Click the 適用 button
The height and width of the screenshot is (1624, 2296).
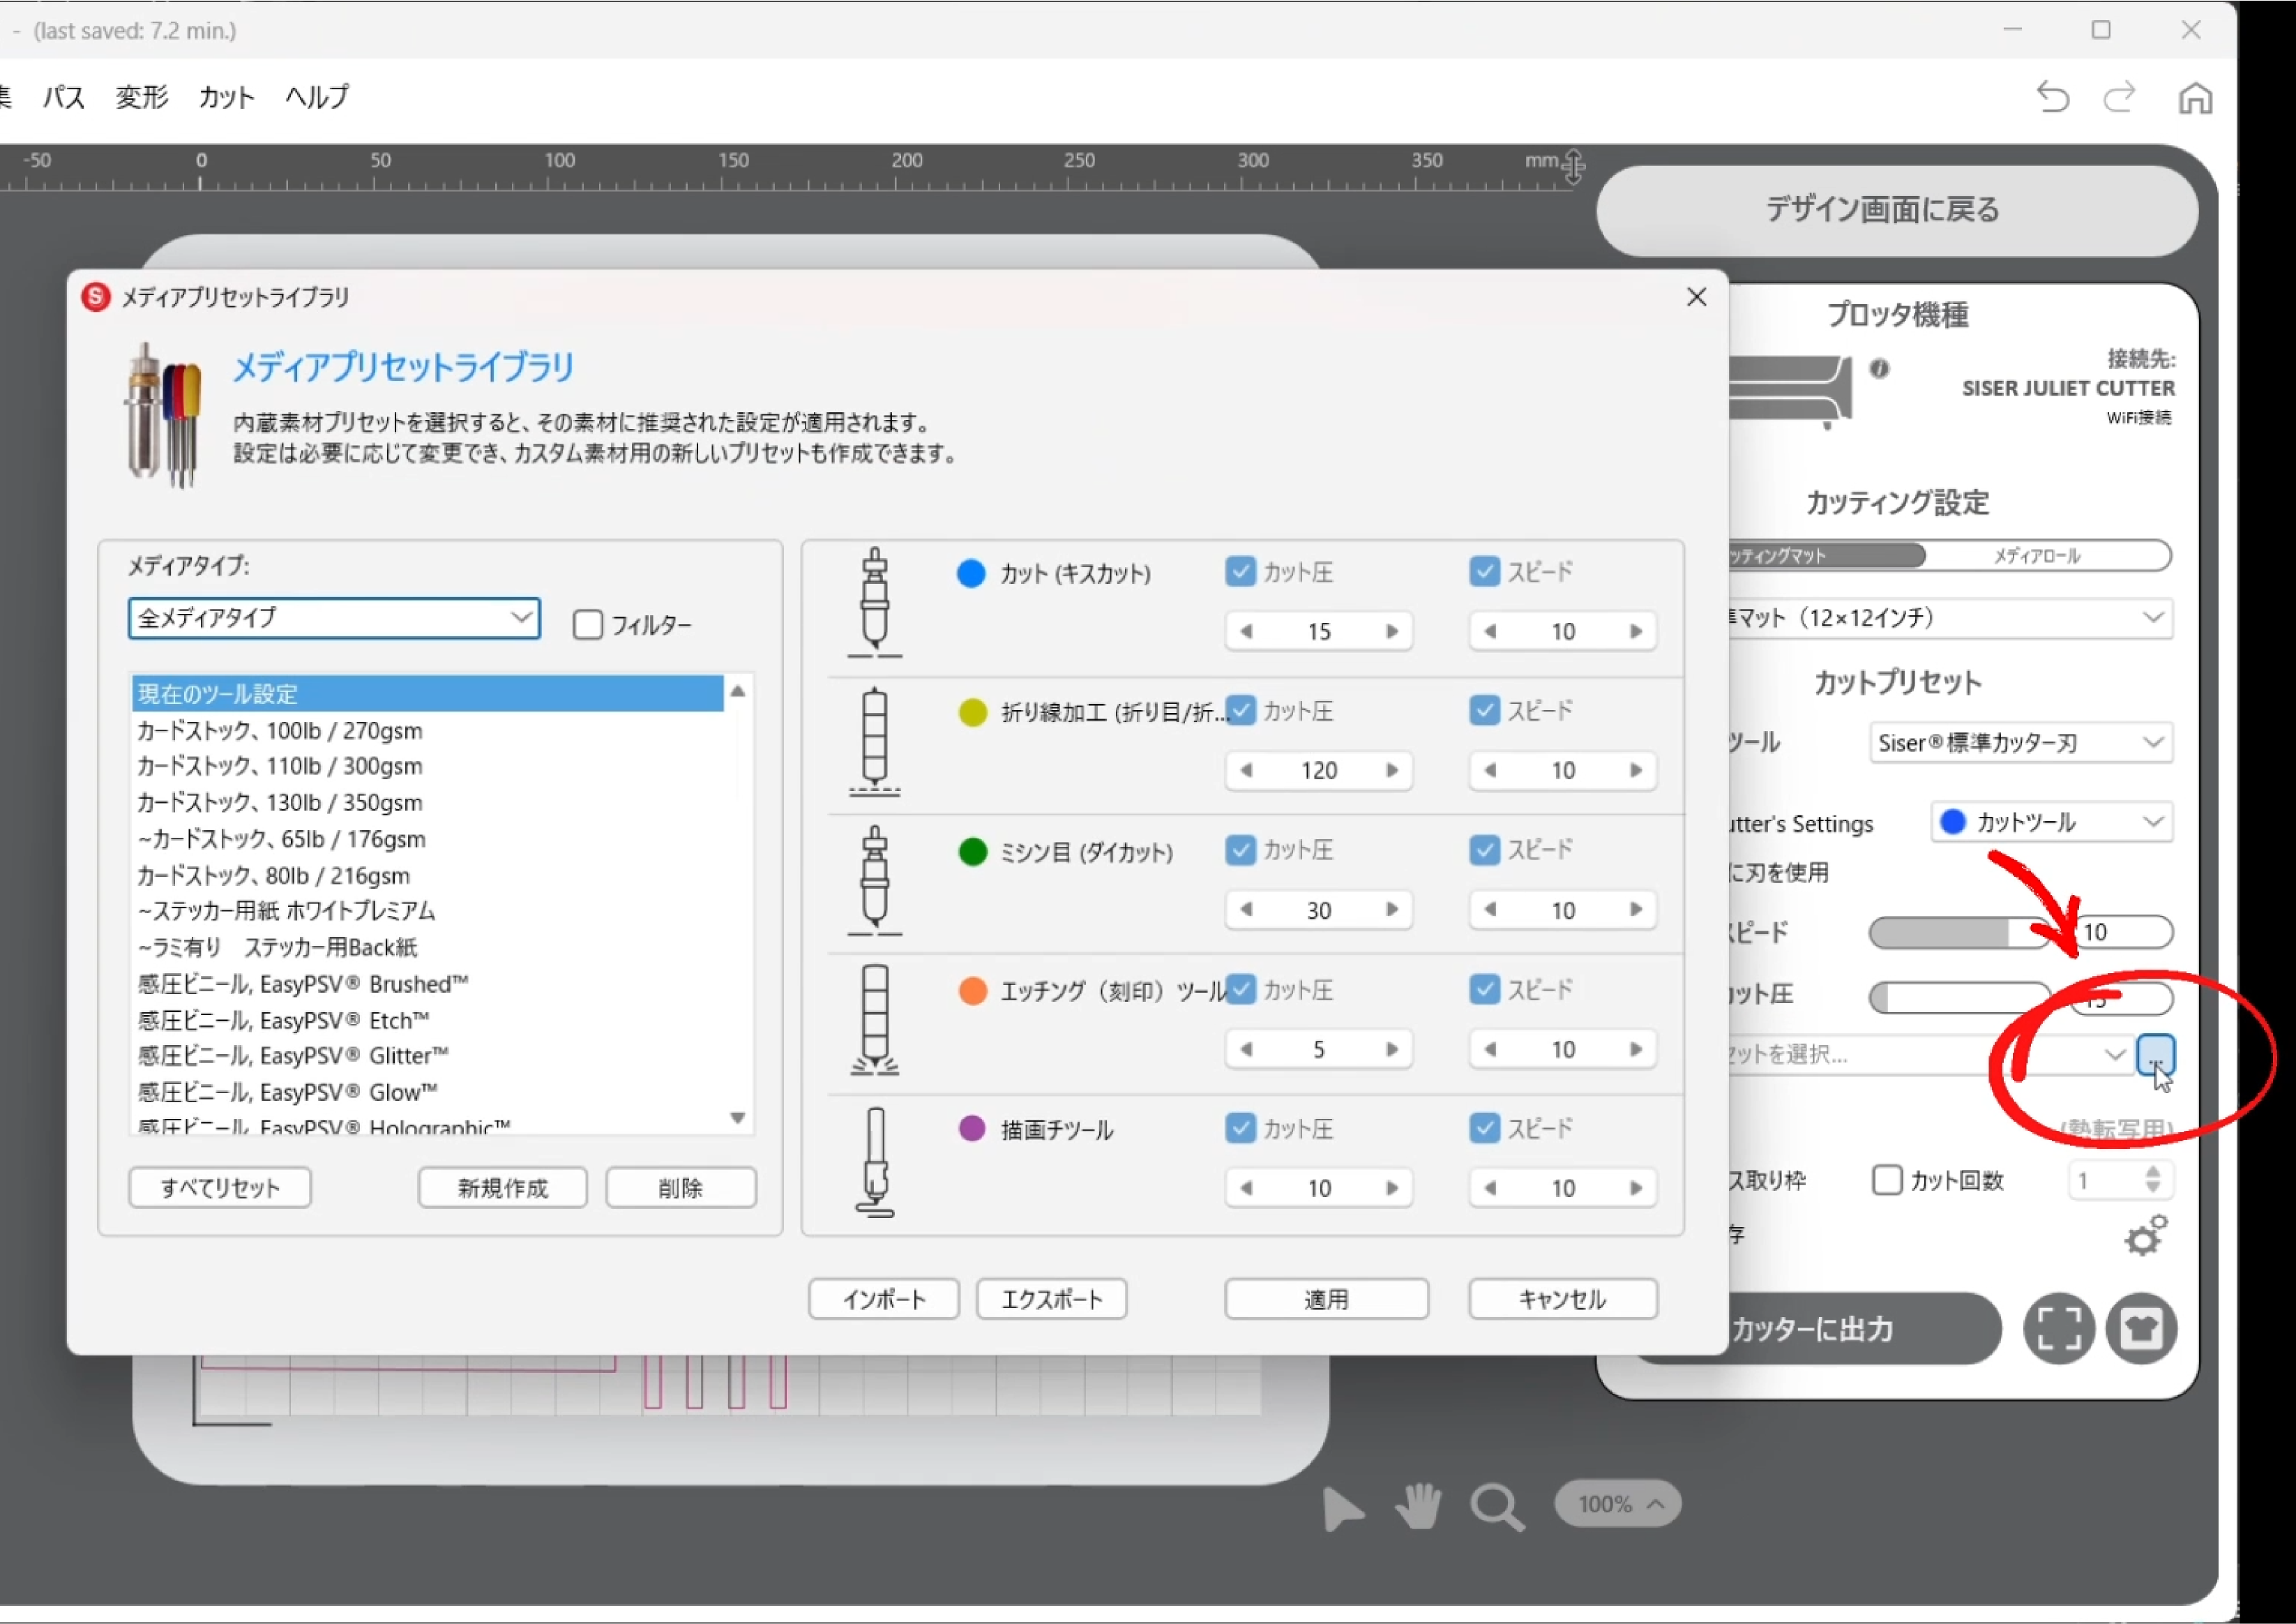point(1326,1299)
